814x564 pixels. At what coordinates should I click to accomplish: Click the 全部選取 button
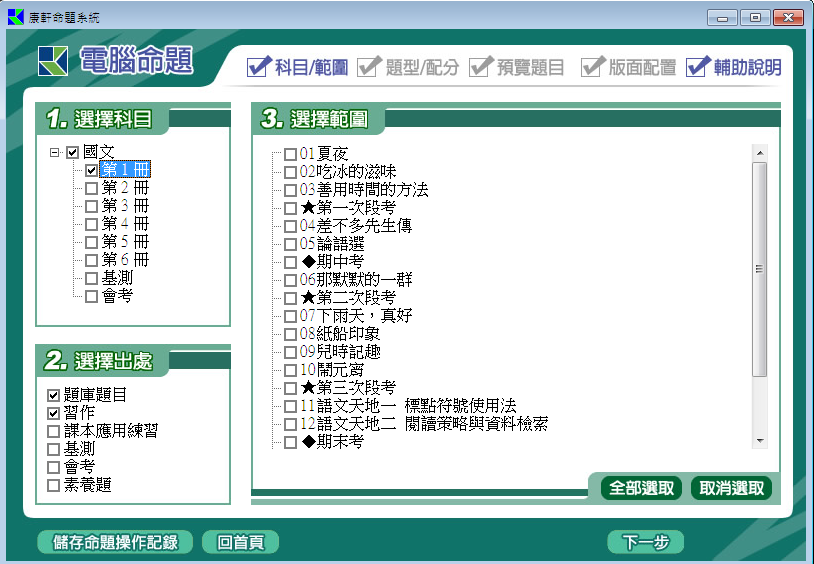pyautogui.click(x=641, y=488)
